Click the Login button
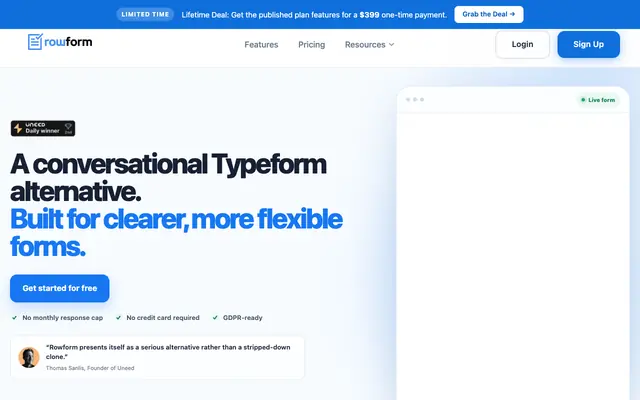The width and height of the screenshot is (640, 400). click(x=522, y=44)
